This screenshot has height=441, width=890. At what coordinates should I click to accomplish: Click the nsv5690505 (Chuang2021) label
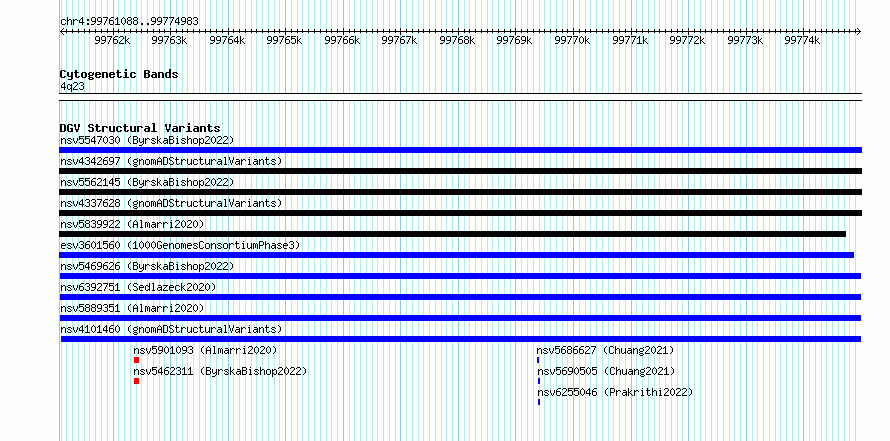(606, 371)
